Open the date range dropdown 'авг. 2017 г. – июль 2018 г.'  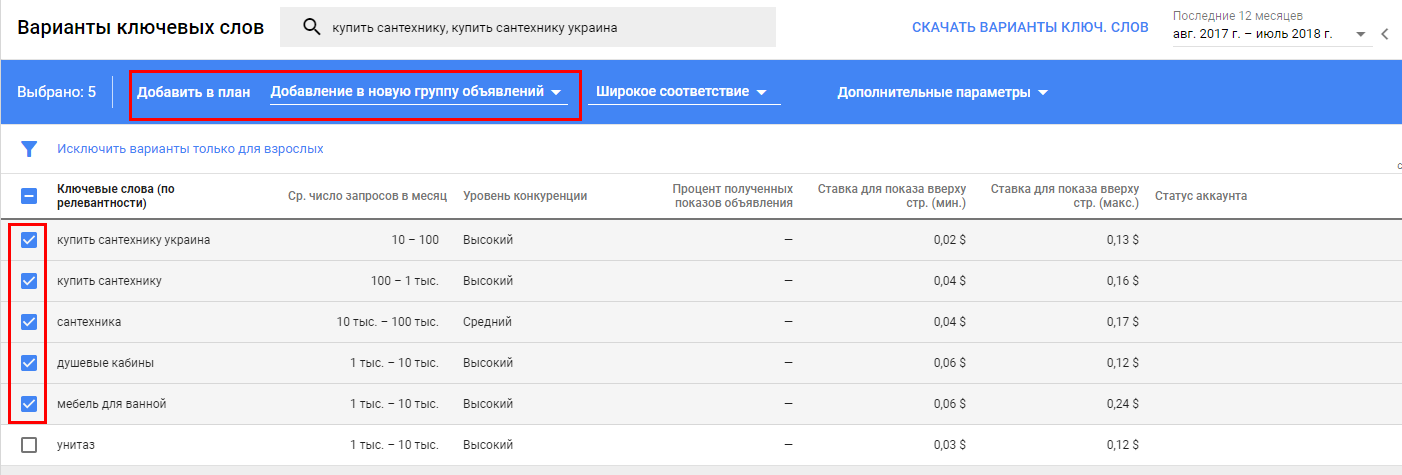pyautogui.click(x=1272, y=34)
